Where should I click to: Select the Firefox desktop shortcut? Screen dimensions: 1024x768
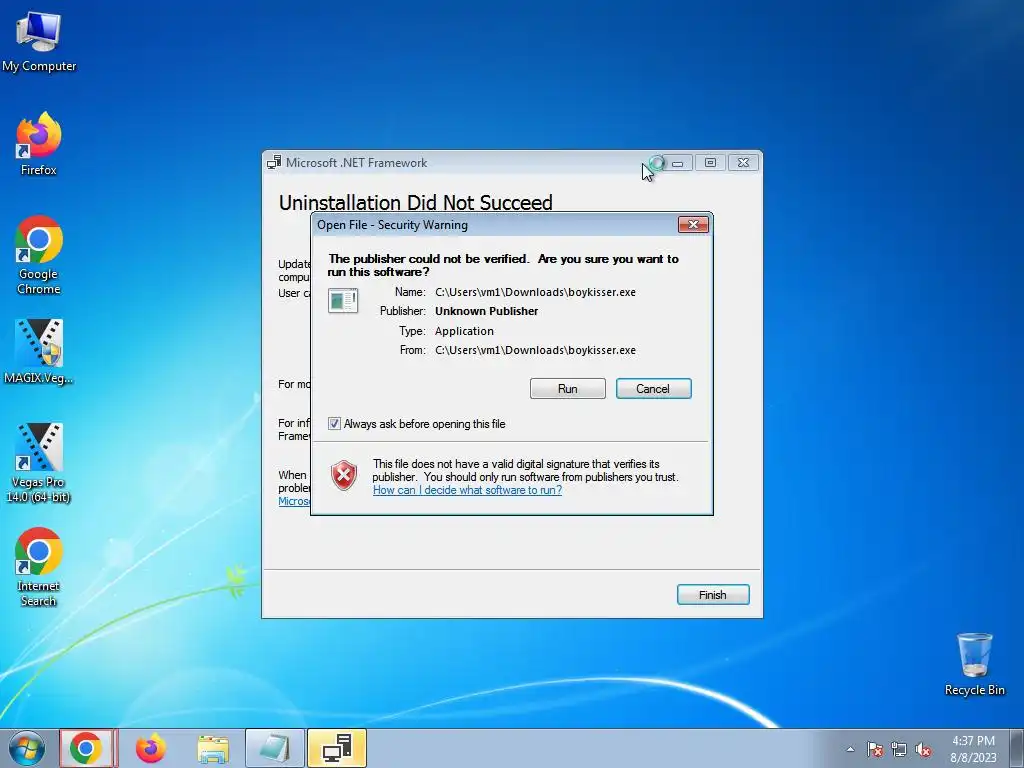click(x=39, y=144)
